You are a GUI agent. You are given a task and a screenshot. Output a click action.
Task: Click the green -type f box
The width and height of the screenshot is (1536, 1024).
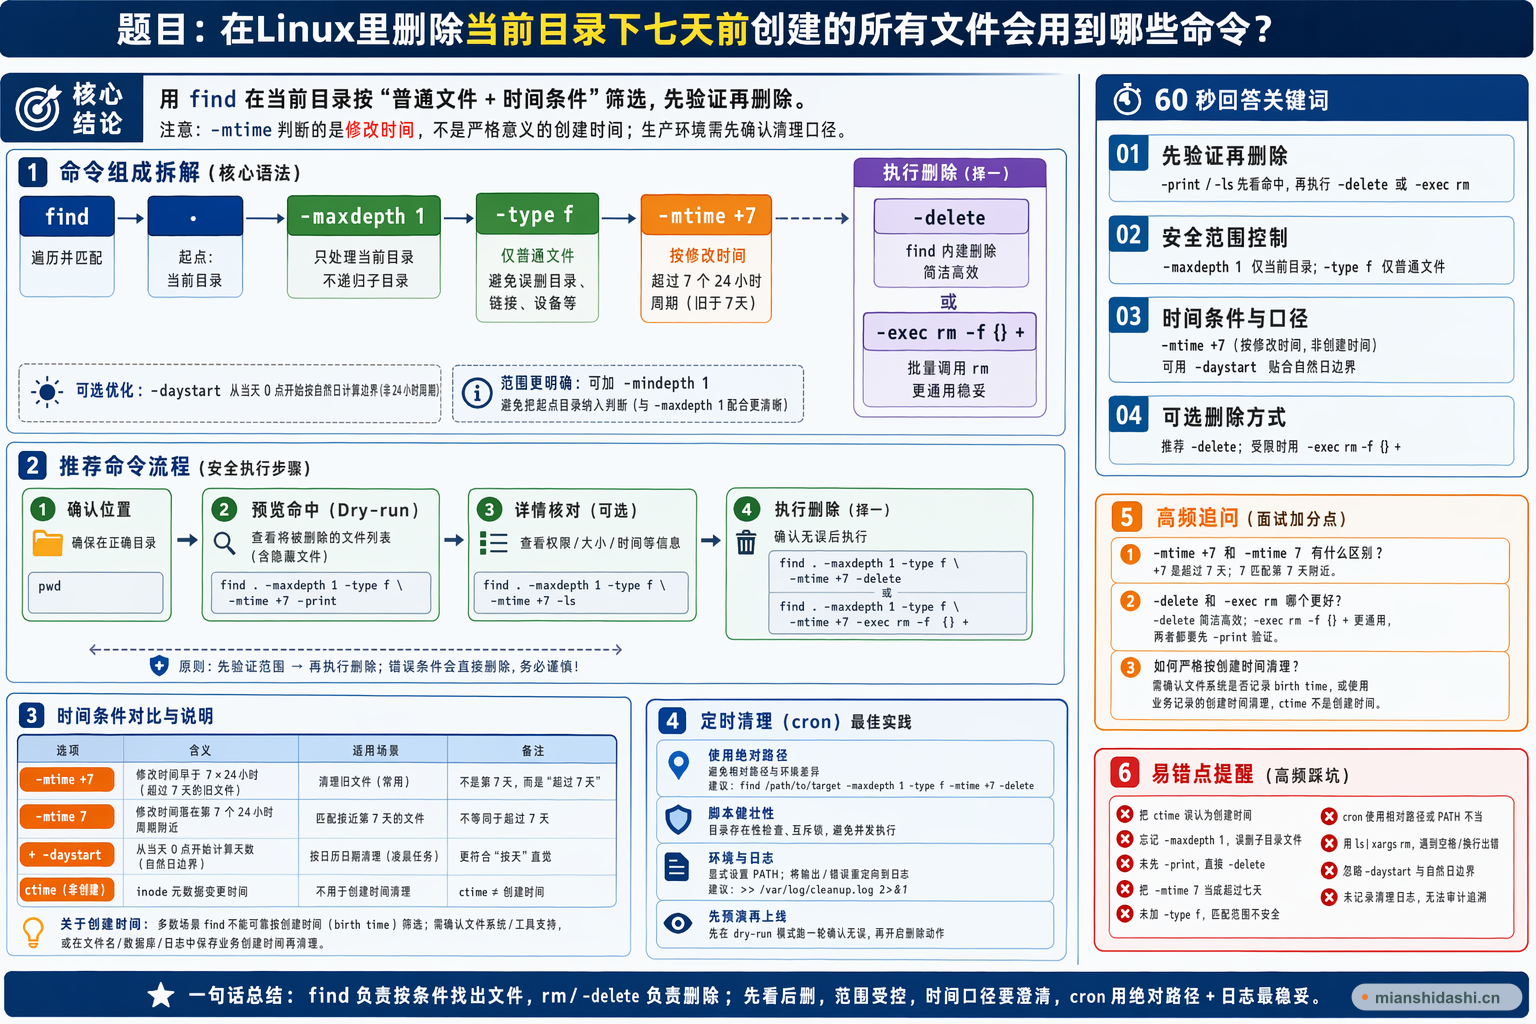pyautogui.click(x=537, y=214)
